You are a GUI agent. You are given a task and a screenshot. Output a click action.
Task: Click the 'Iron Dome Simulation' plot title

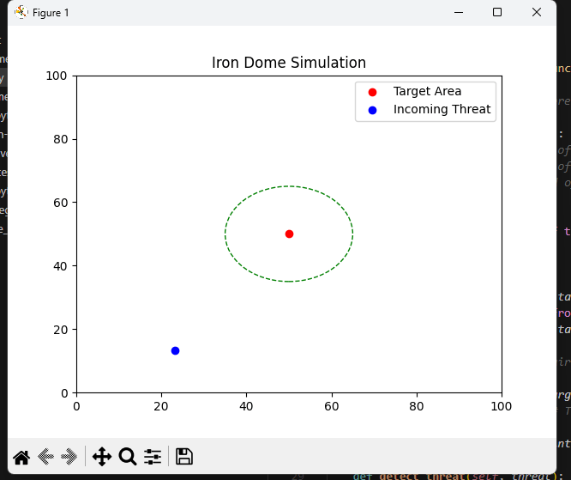(289, 63)
